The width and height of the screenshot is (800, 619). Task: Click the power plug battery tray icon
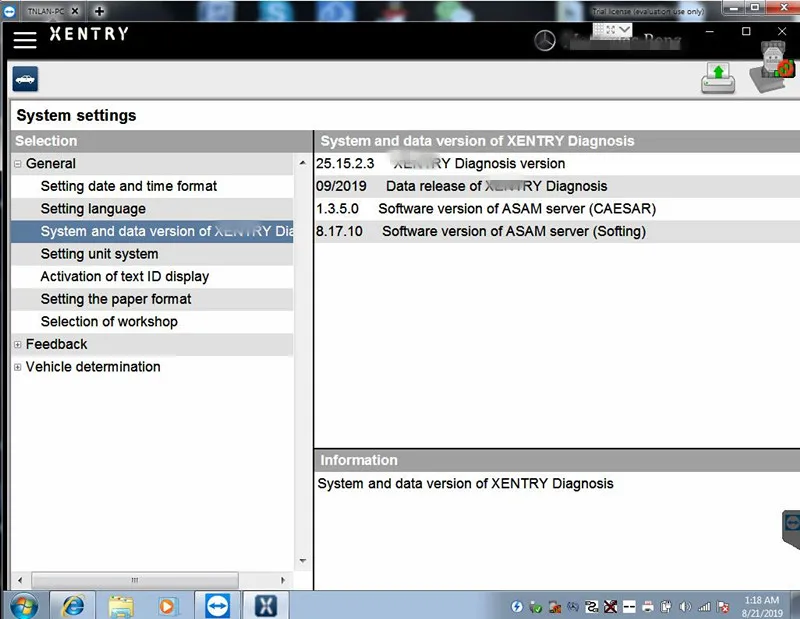tap(666, 606)
